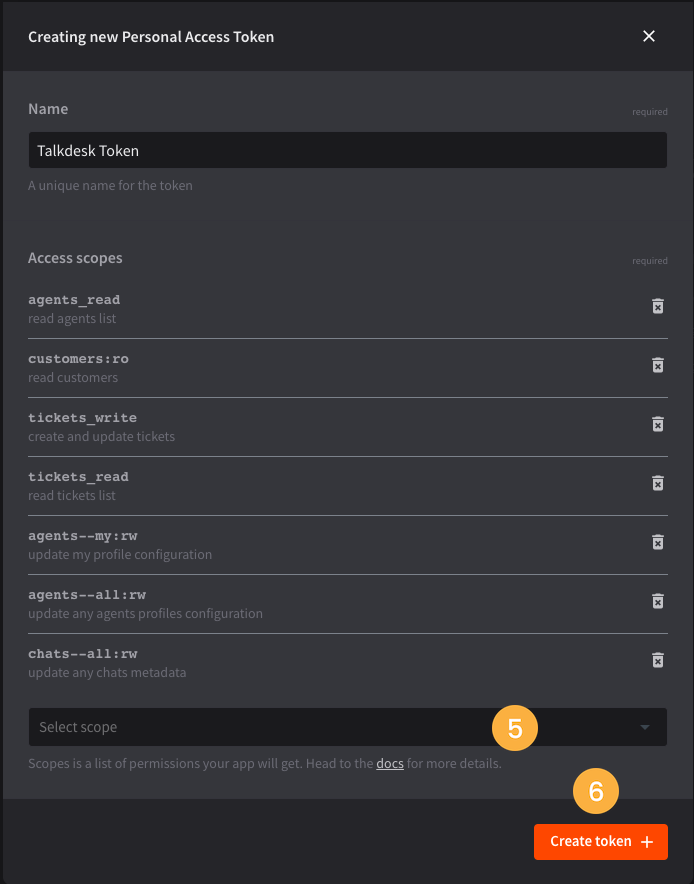Select the agents_read scope name

(x=74, y=300)
